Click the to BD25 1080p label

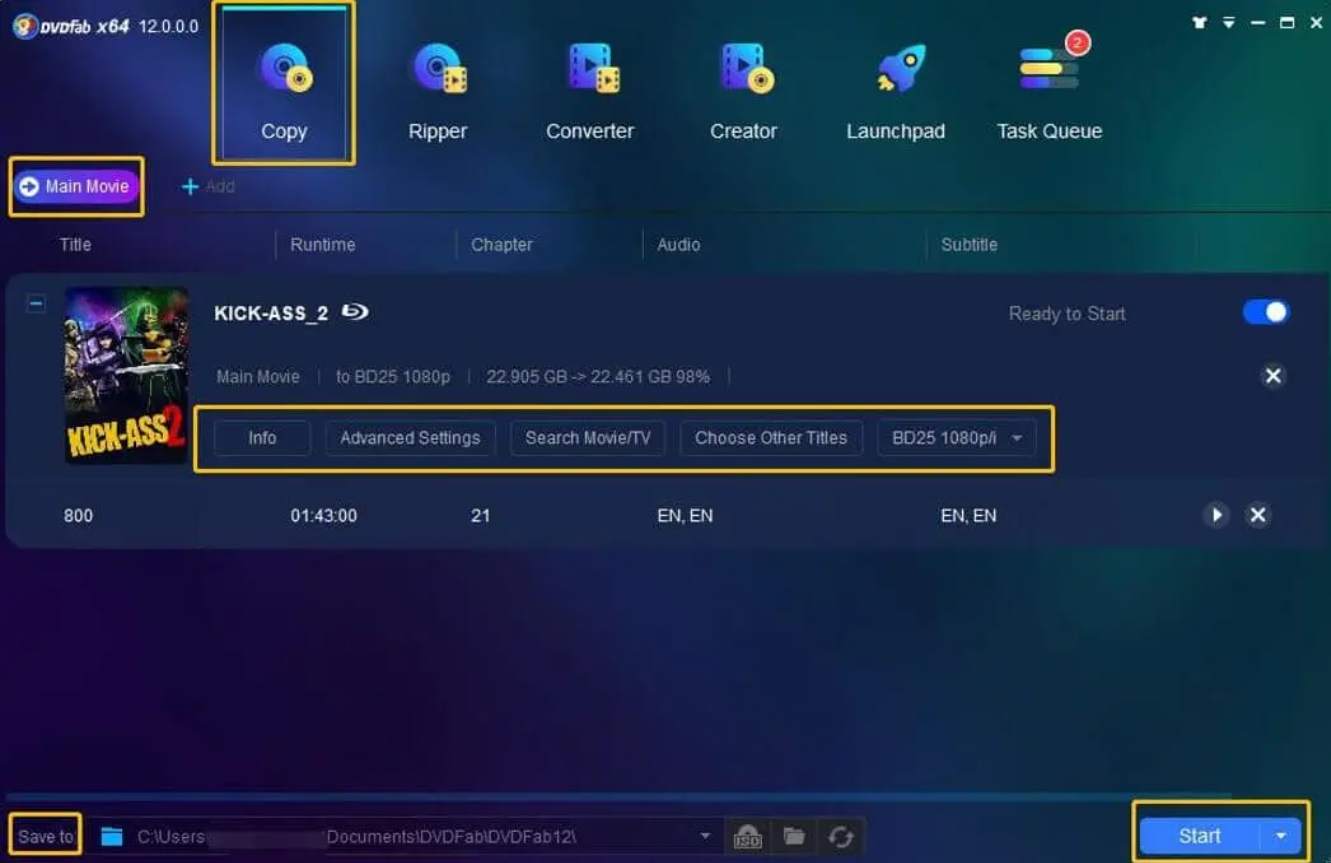click(x=393, y=377)
